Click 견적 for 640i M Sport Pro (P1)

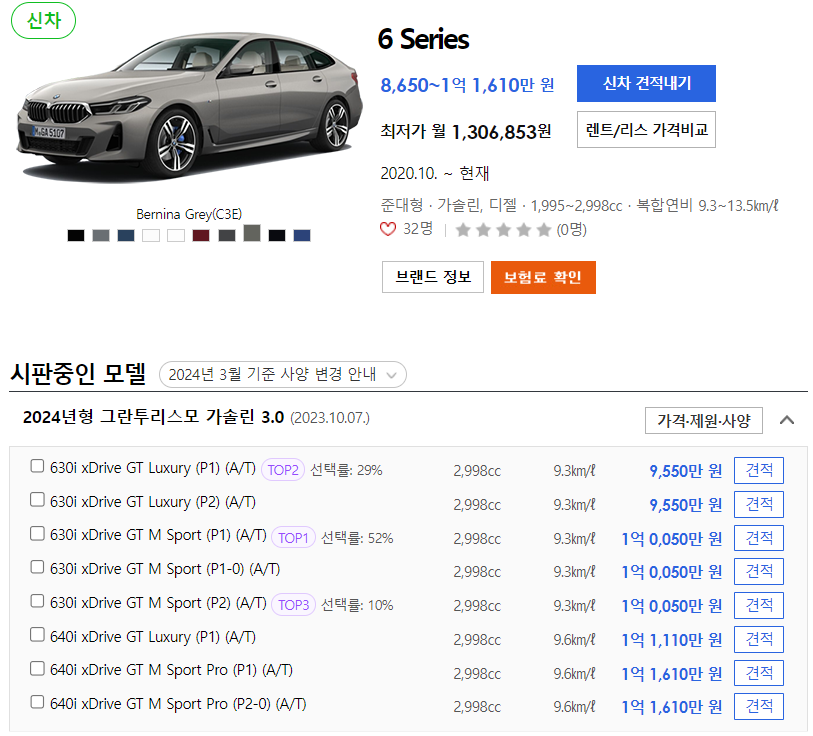759,673
